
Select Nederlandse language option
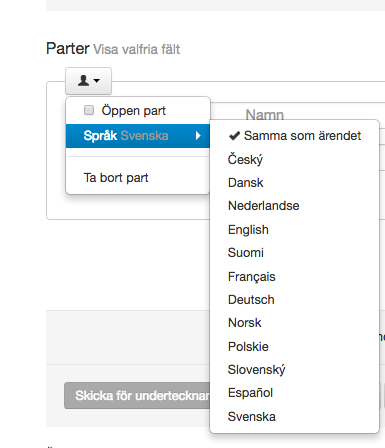tap(295, 206)
